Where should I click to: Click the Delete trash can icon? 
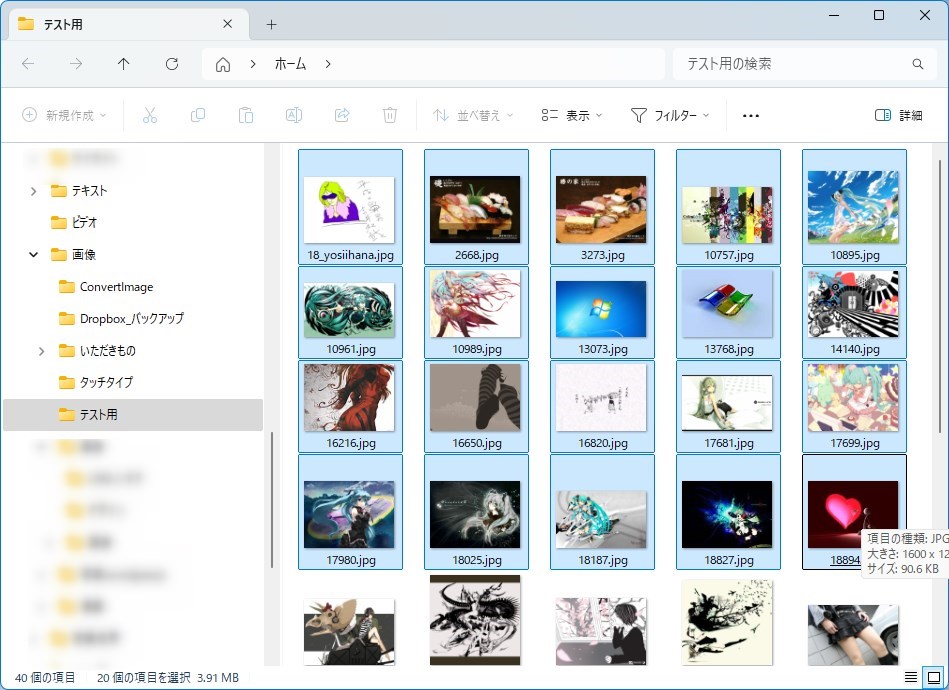click(x=390, y=115)
